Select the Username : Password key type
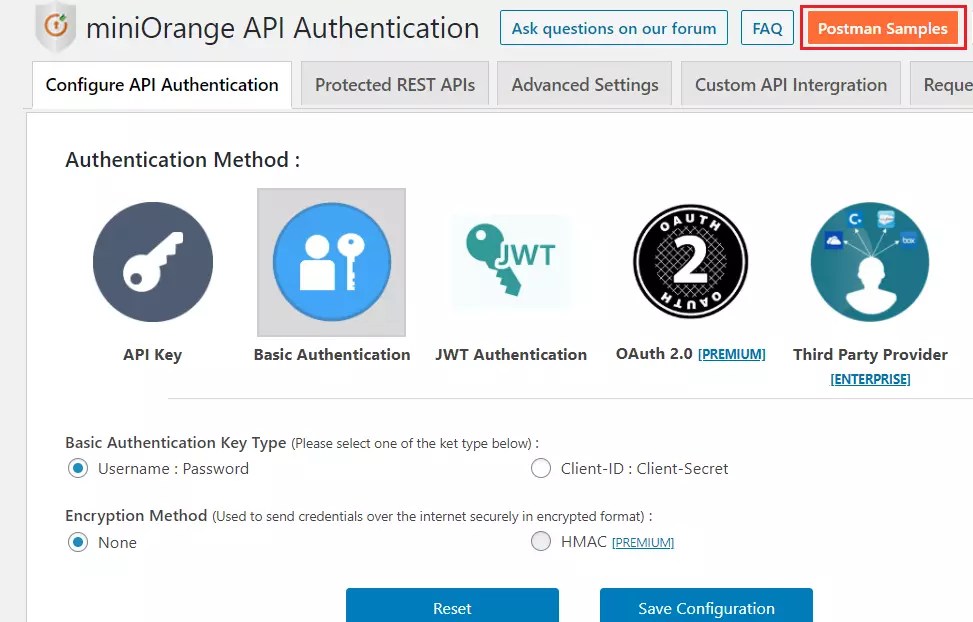This screenshot has width=973, height=622. pyautogui.click(x=77, y=467)
